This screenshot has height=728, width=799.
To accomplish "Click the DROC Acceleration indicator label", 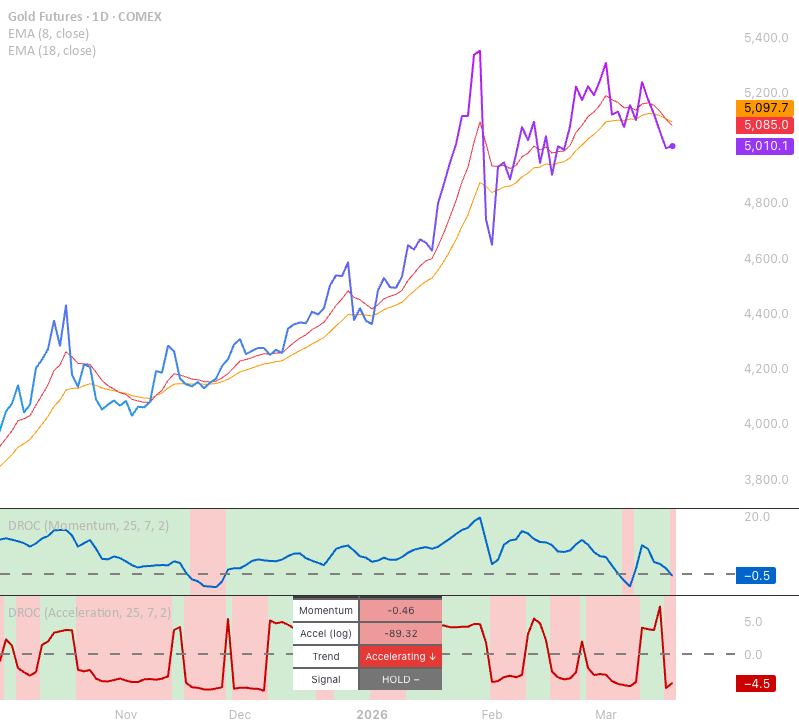I will pyautogui.click(x=89, y=612).
